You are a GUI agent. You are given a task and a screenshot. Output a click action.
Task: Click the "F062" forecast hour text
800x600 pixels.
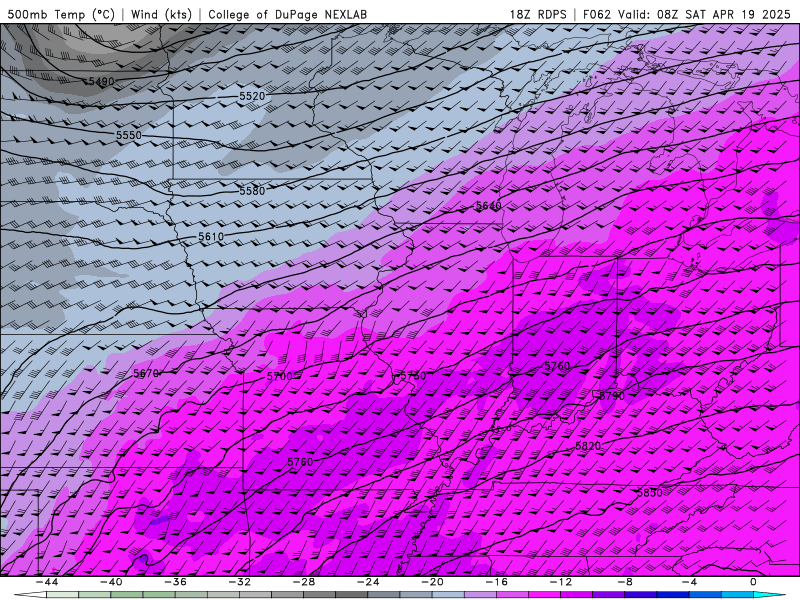point(596,14)
